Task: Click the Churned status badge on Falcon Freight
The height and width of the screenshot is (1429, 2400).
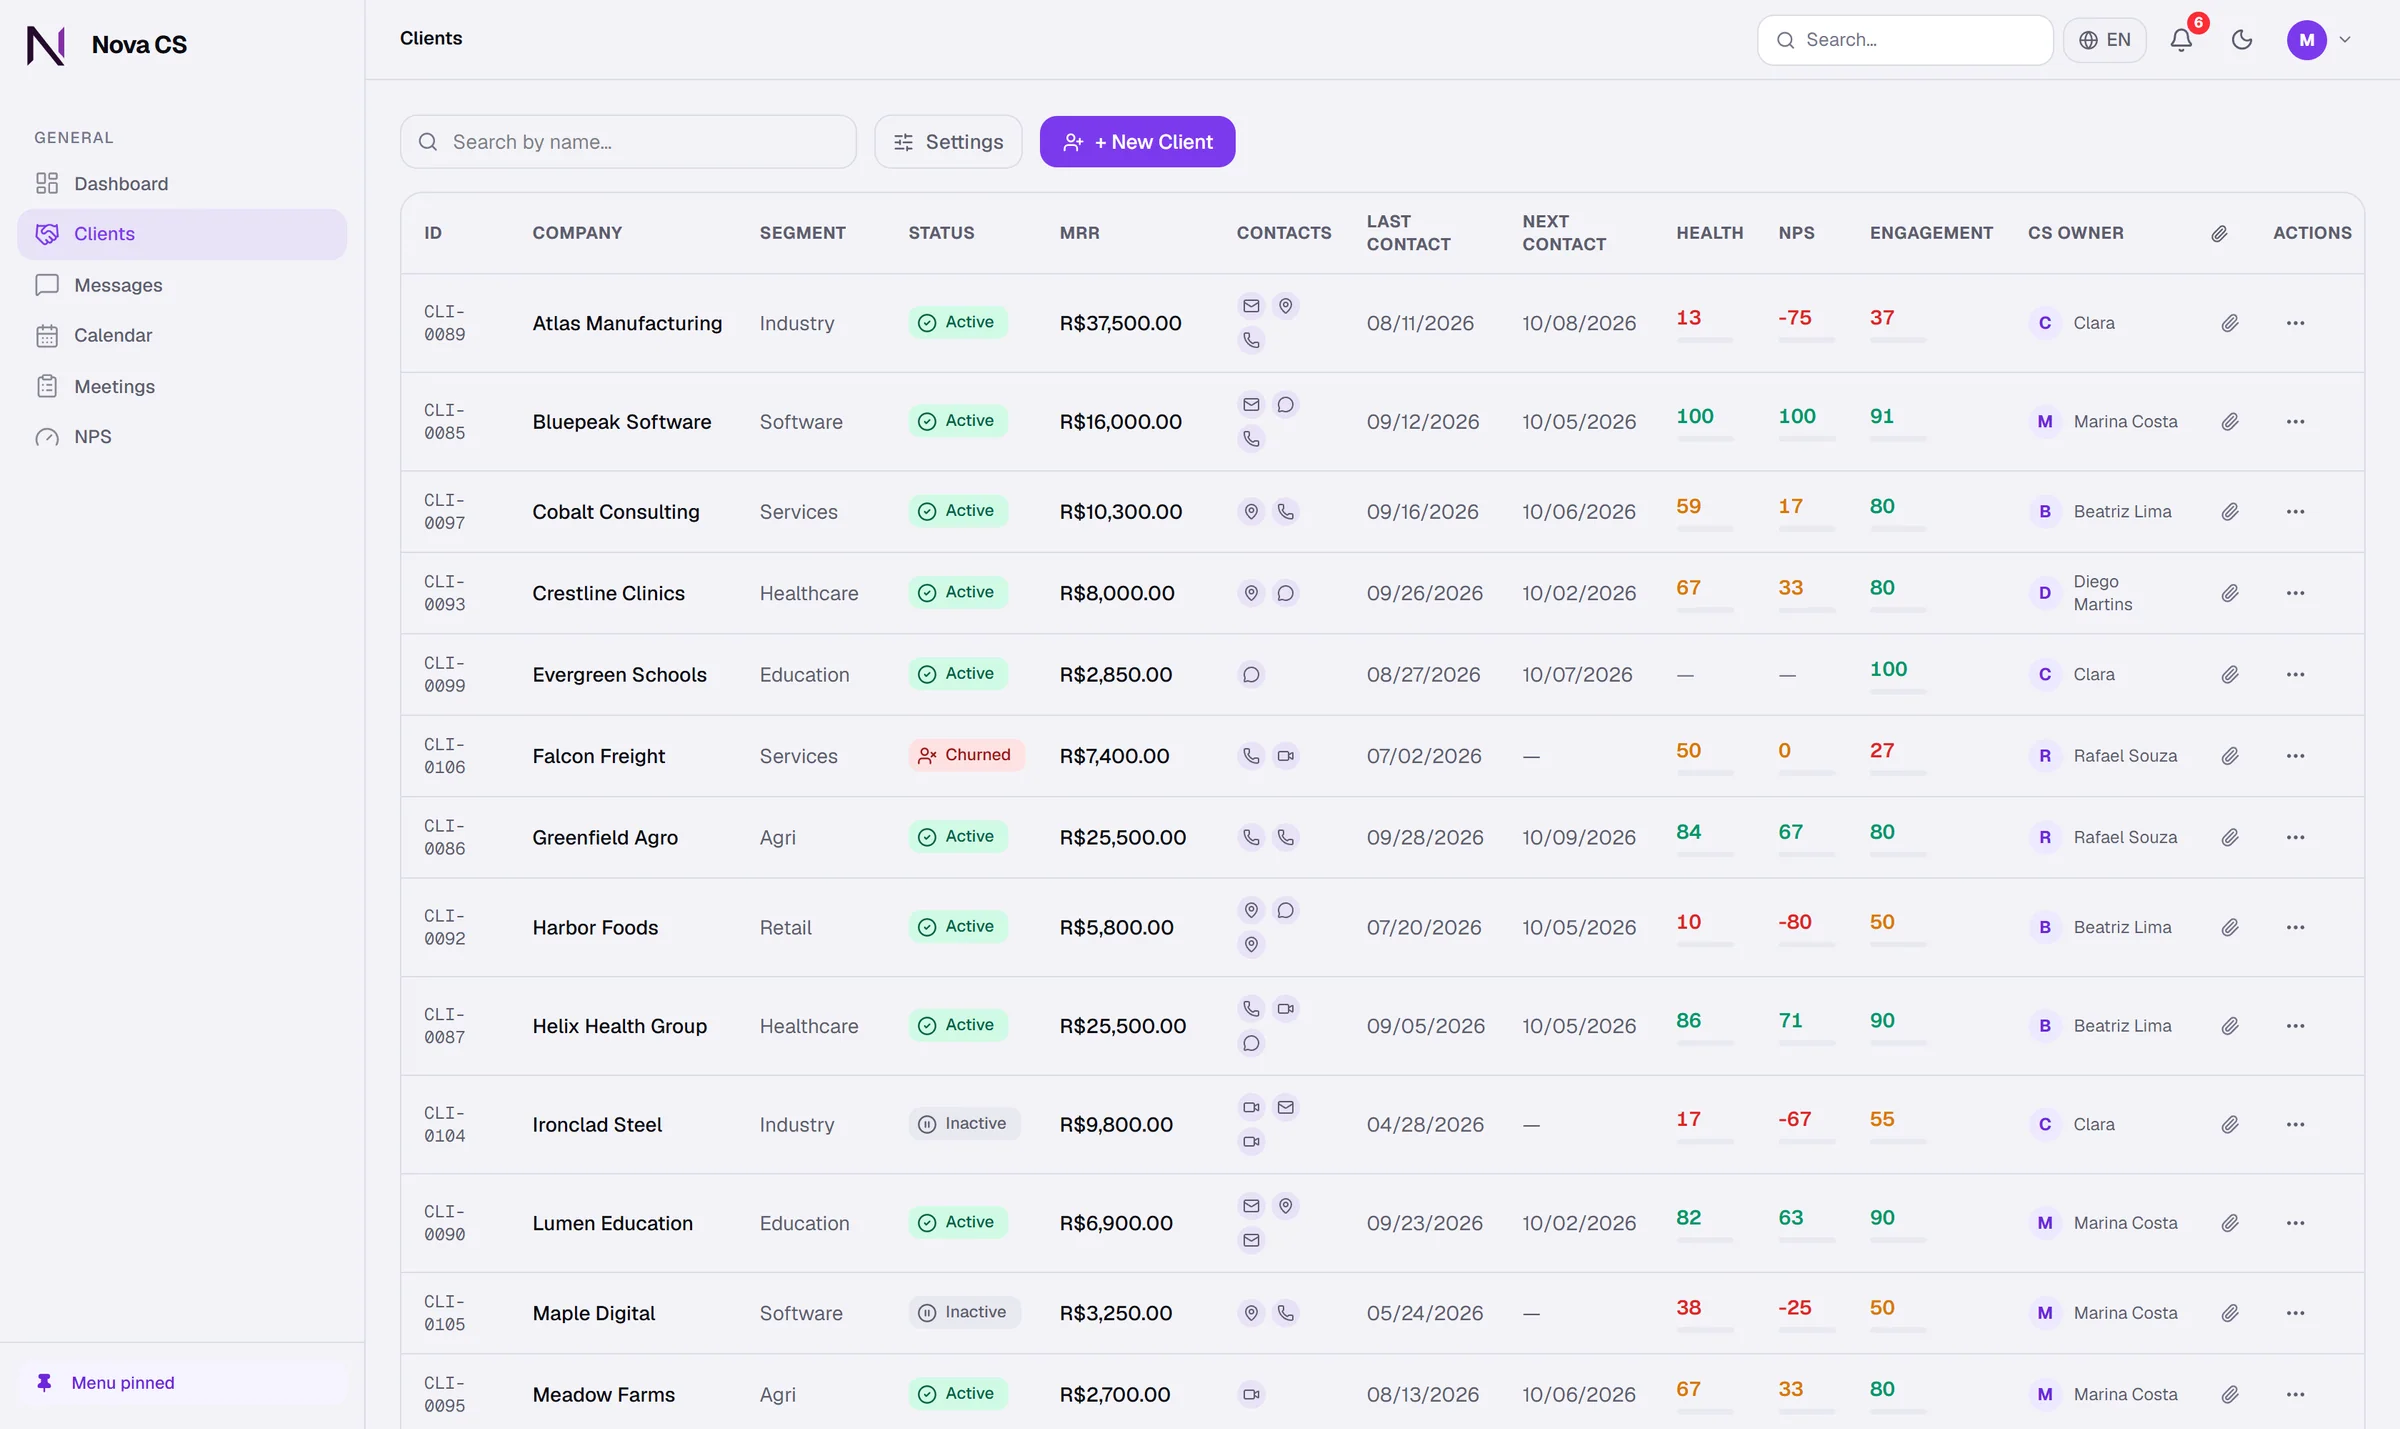Action: [x=966, y=755]
